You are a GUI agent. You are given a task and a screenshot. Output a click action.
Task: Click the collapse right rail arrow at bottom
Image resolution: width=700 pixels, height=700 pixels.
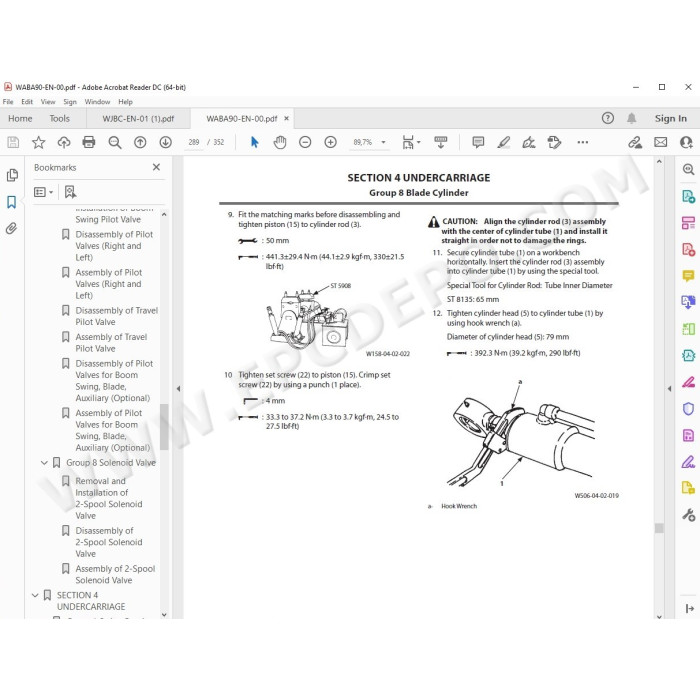coord(689,608)
